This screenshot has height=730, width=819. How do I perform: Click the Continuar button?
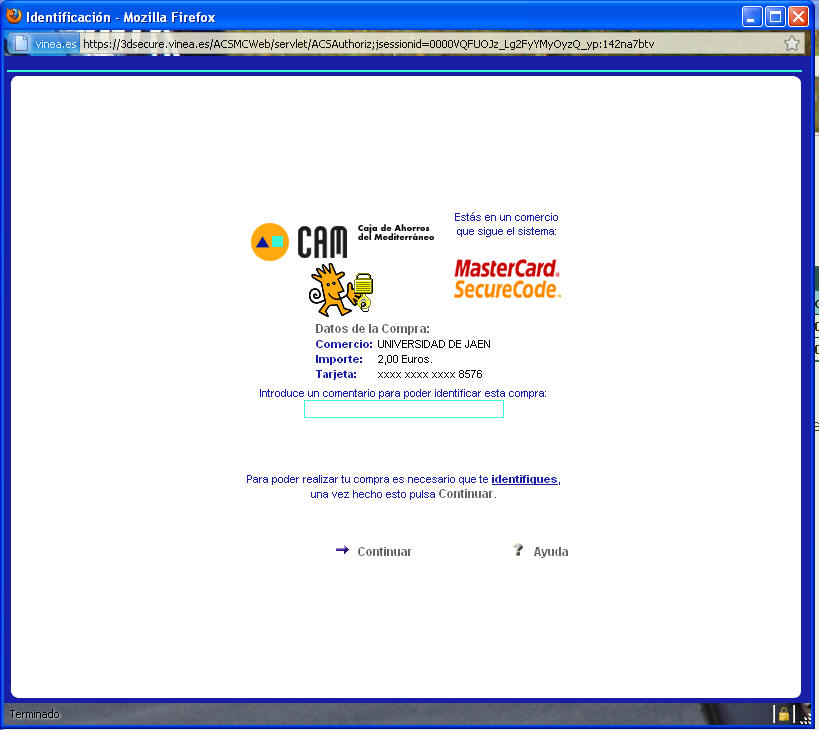click(384, 551)
